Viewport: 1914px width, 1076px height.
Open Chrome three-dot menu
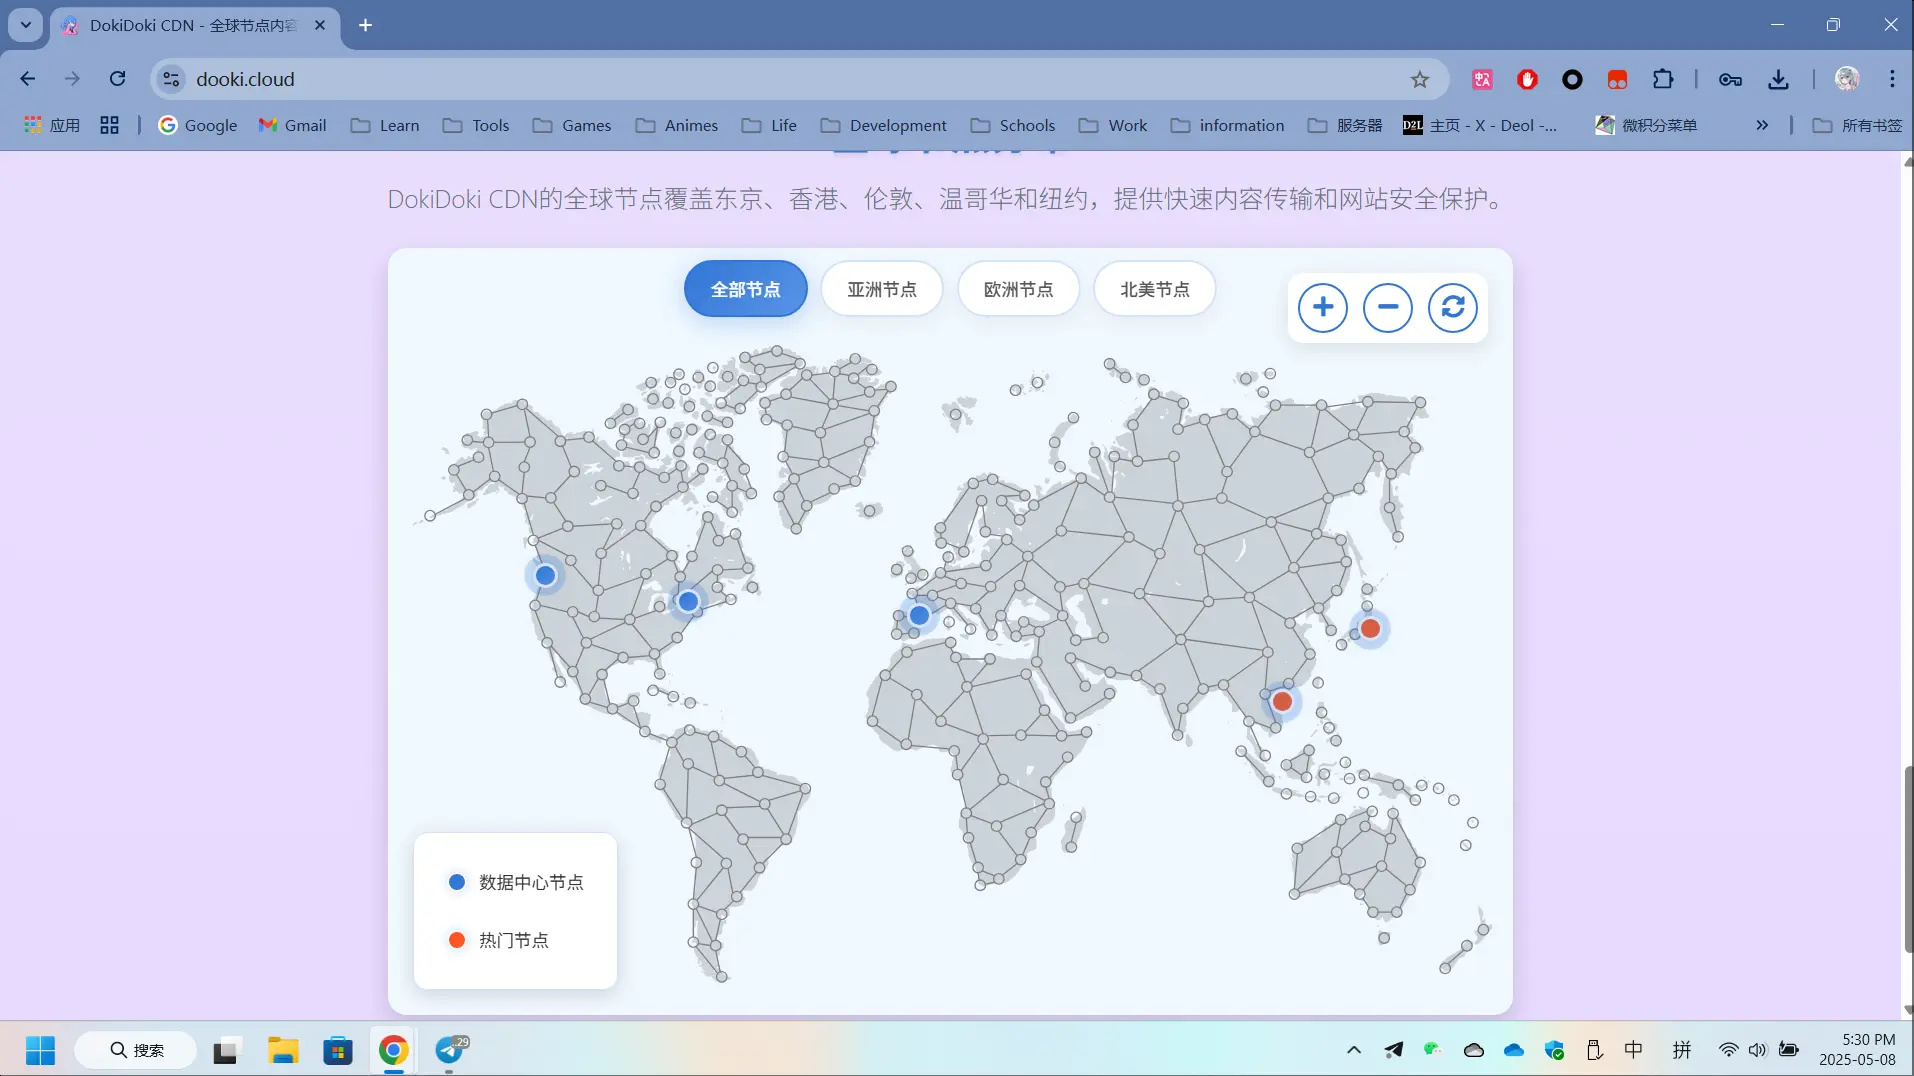point(1892,79)
